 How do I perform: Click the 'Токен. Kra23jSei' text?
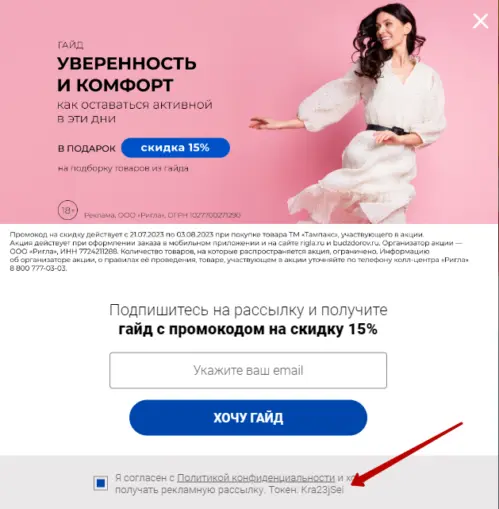click(x=306, y=490)
